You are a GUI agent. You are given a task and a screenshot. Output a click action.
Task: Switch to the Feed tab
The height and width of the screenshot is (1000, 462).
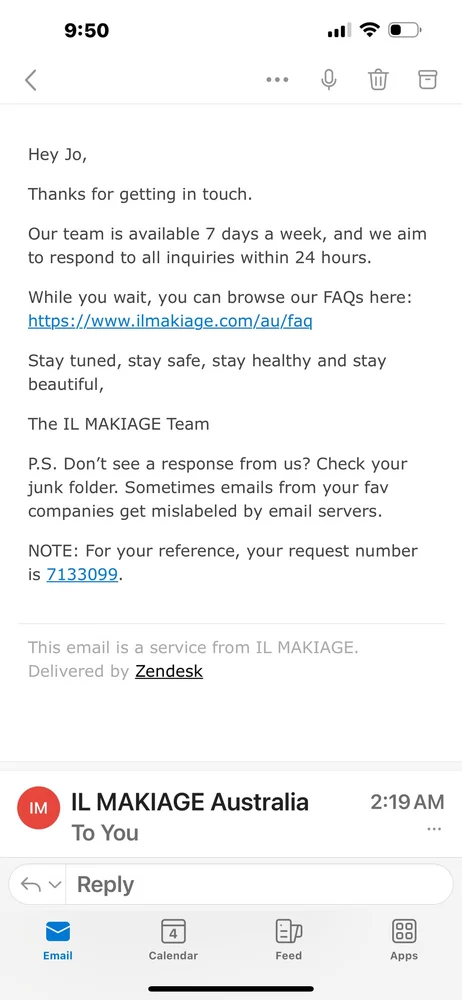click(x=288, y=940)
